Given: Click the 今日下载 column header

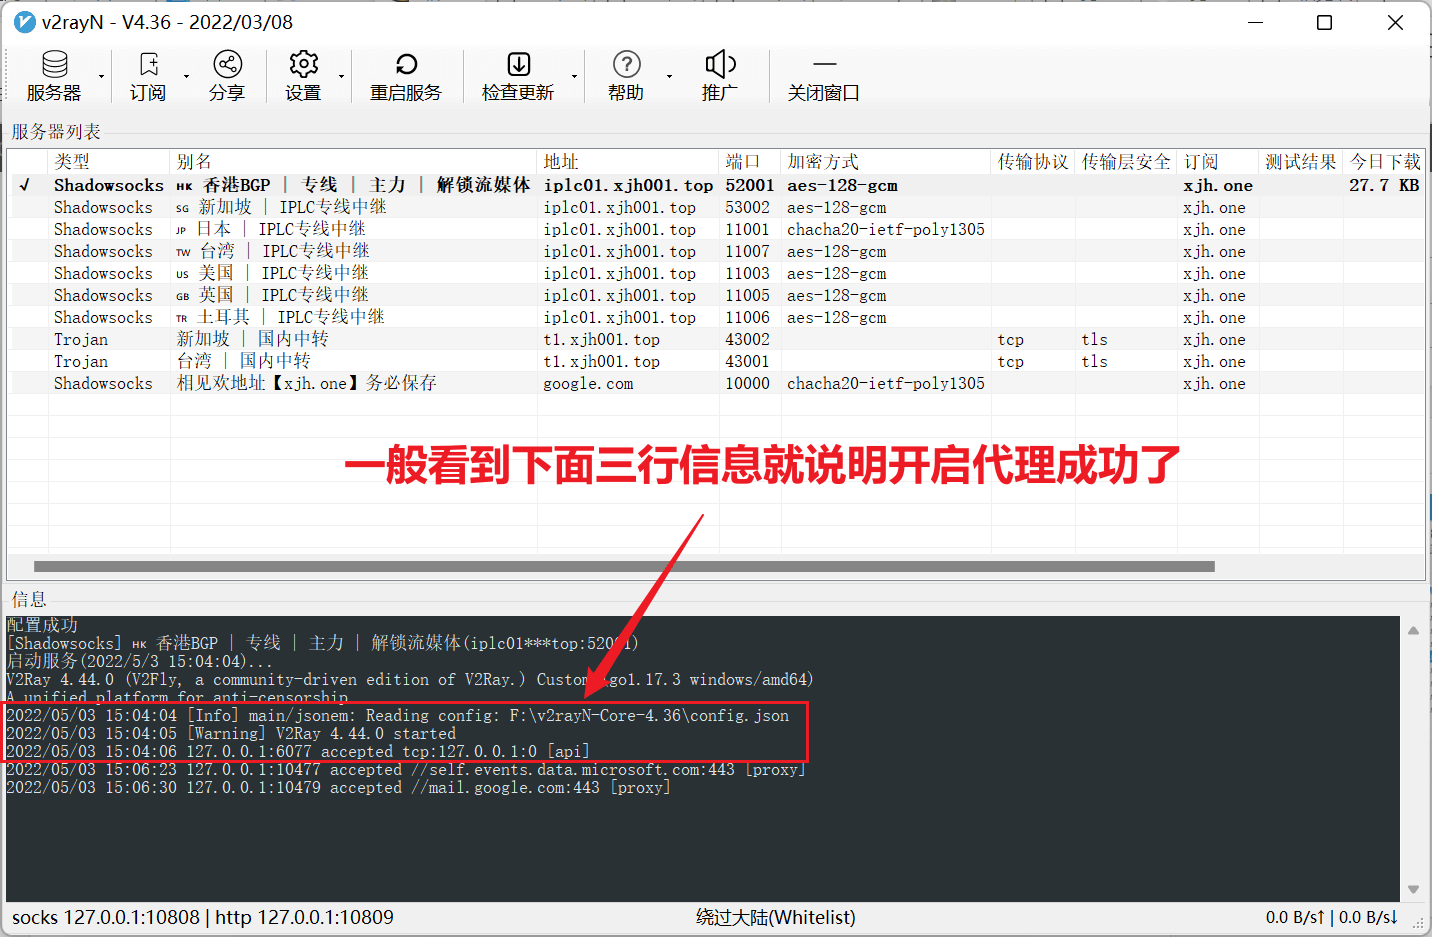Looking at the screenshot, I should 1384,162.
